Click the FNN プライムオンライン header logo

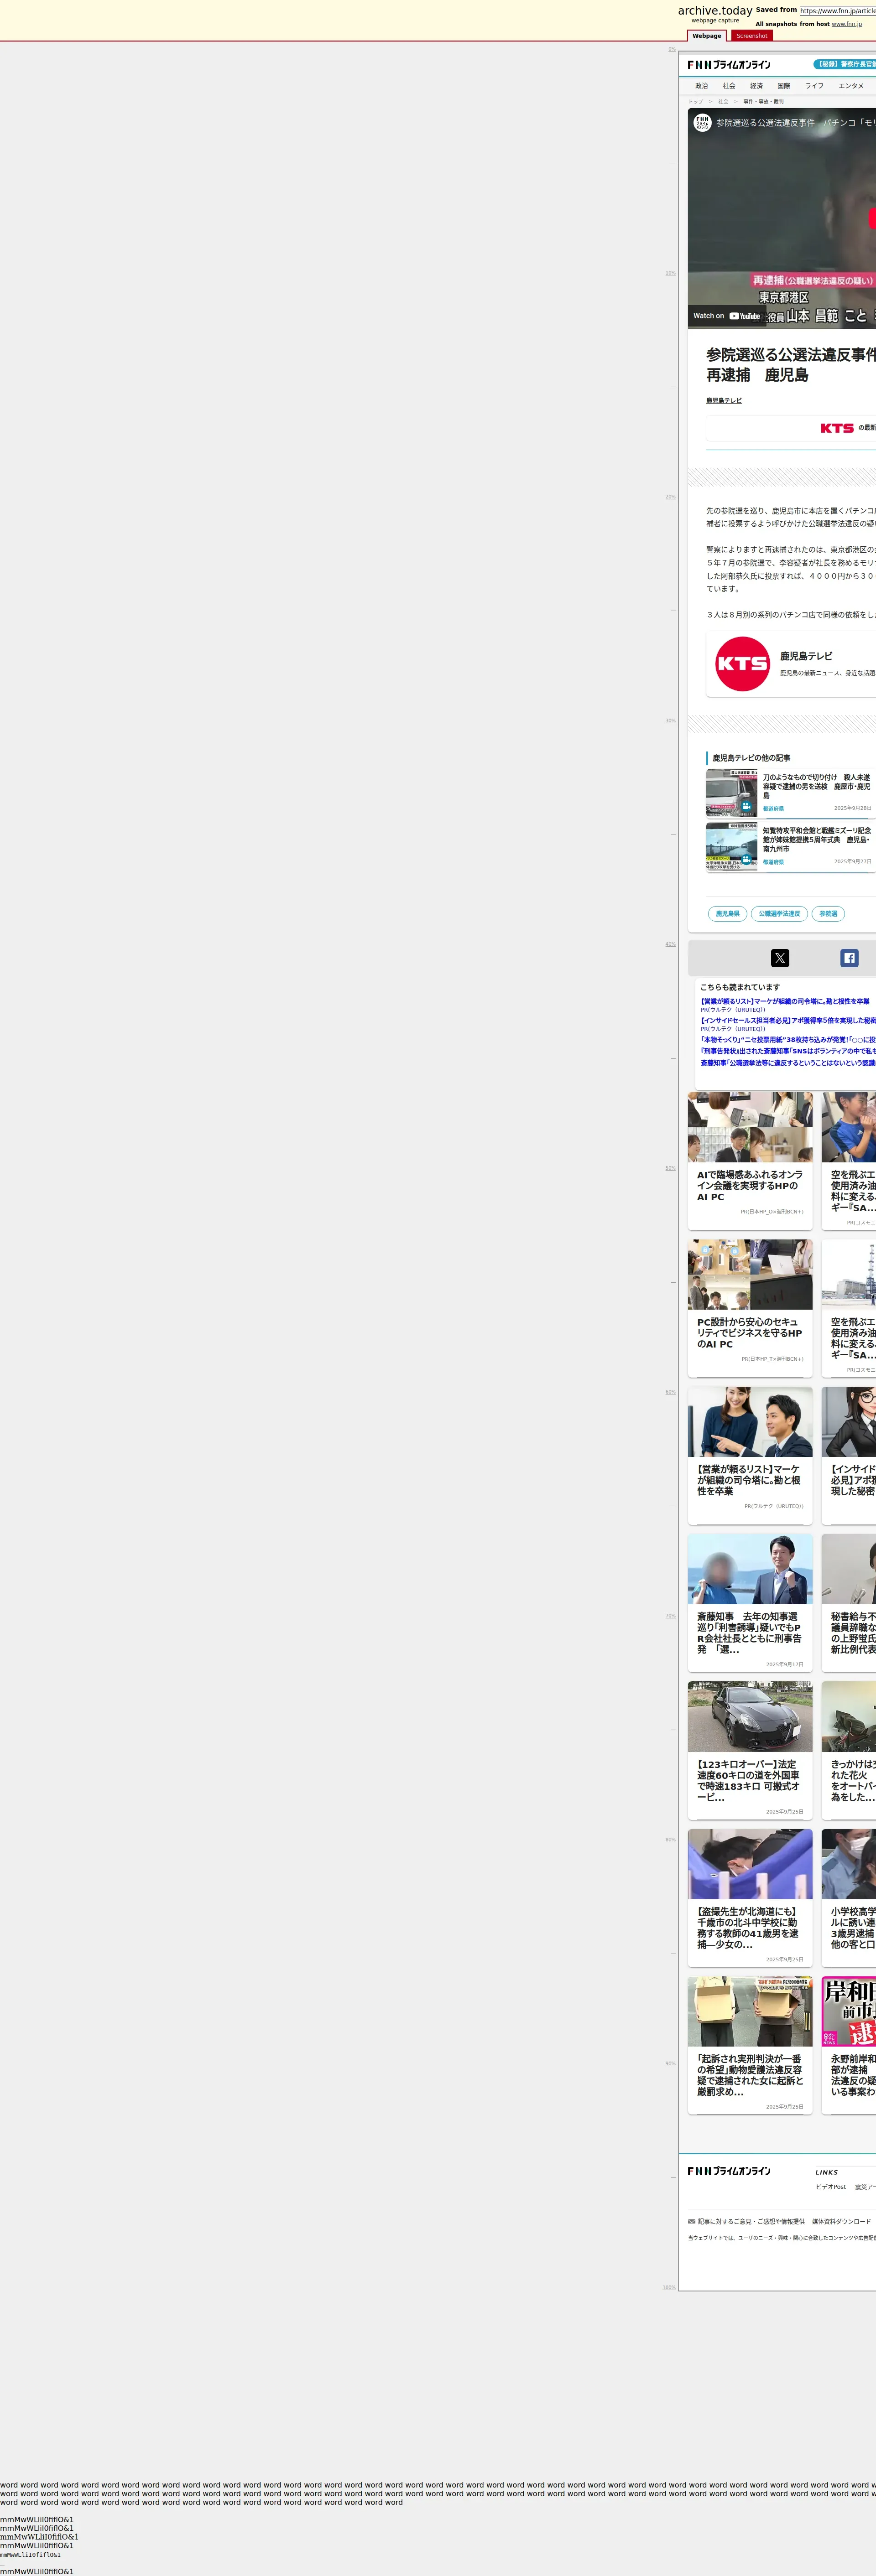(729, 65)
